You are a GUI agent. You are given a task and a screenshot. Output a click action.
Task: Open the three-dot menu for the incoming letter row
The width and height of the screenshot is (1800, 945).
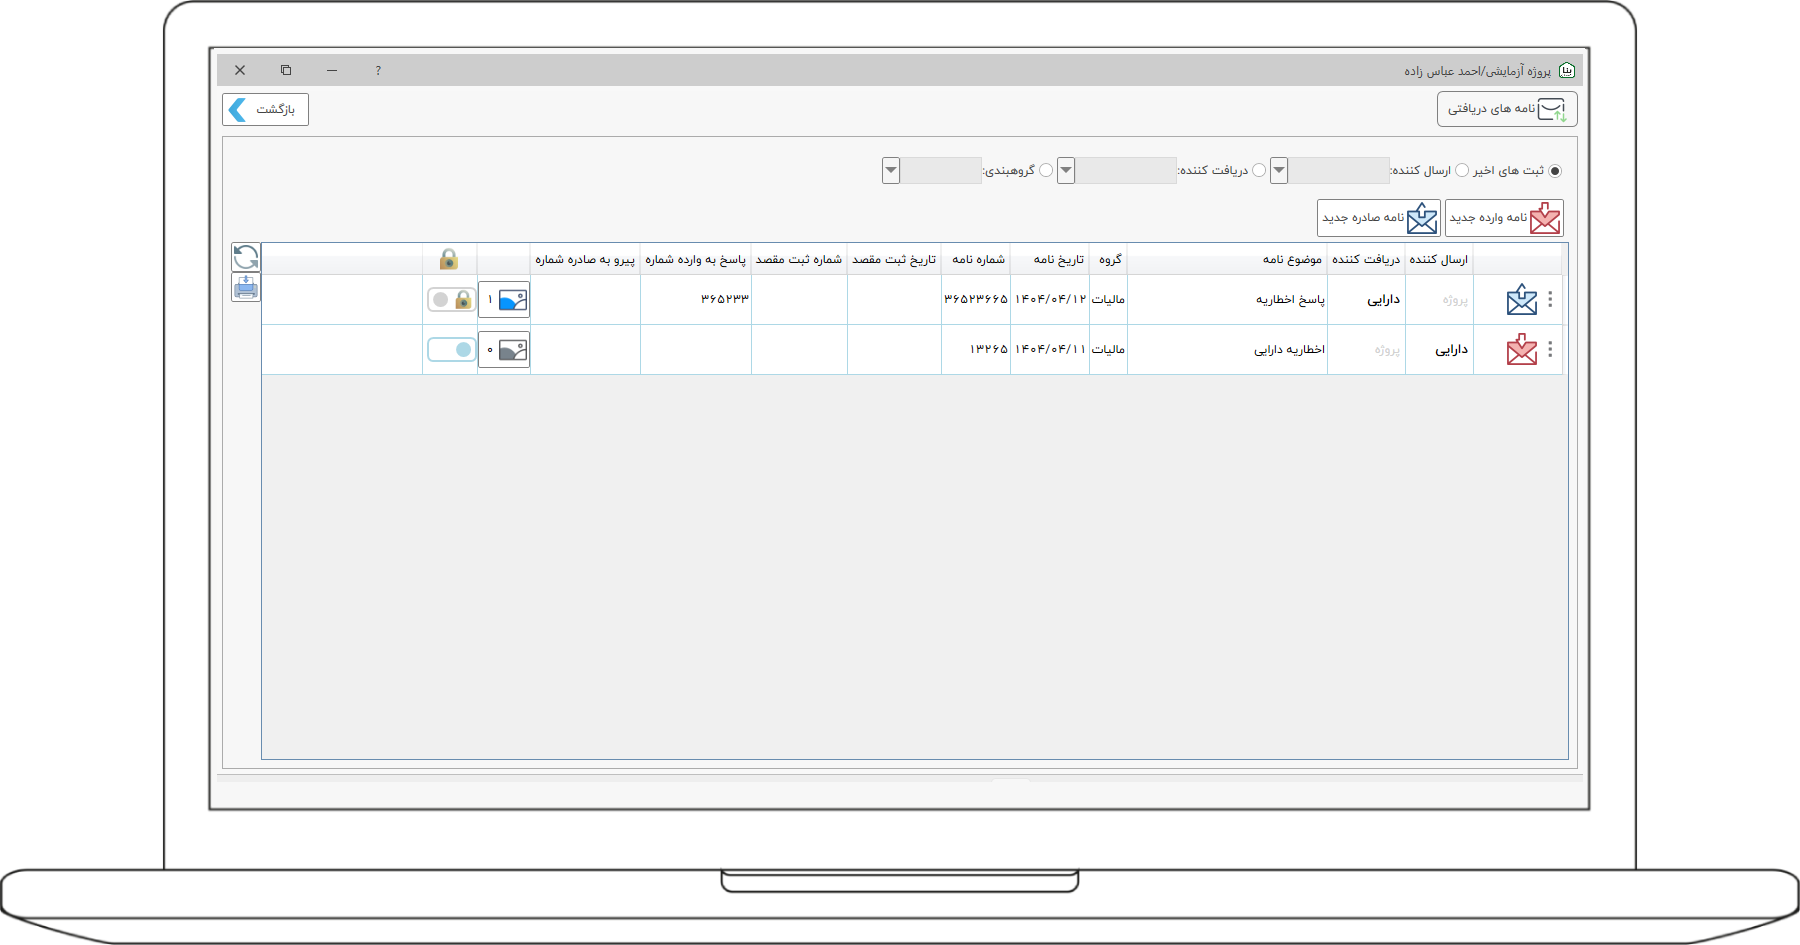click(x=1550, y=350)
